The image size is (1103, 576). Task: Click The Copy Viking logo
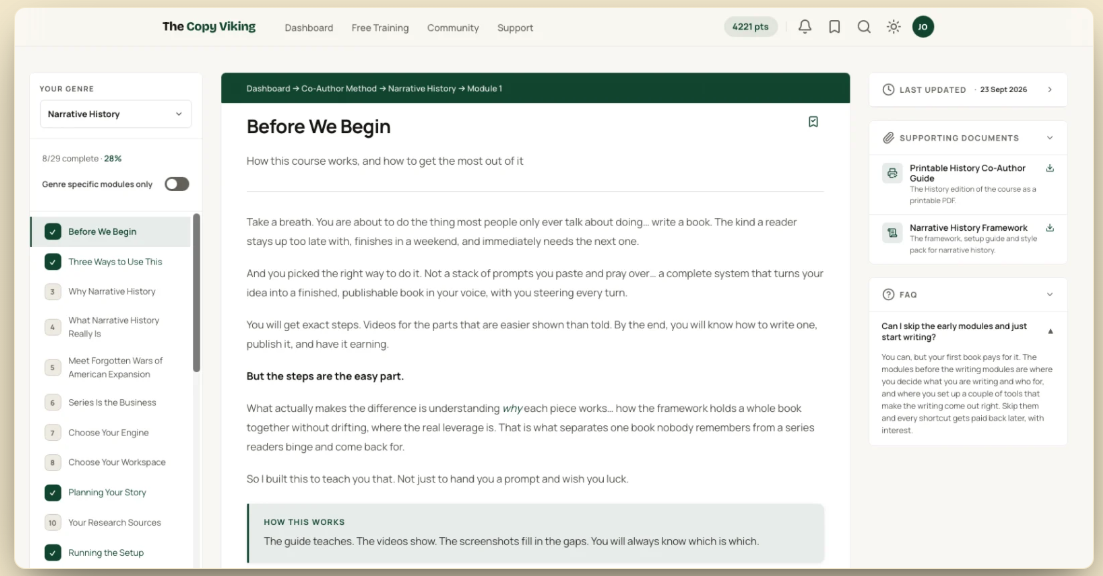[209, 27]
